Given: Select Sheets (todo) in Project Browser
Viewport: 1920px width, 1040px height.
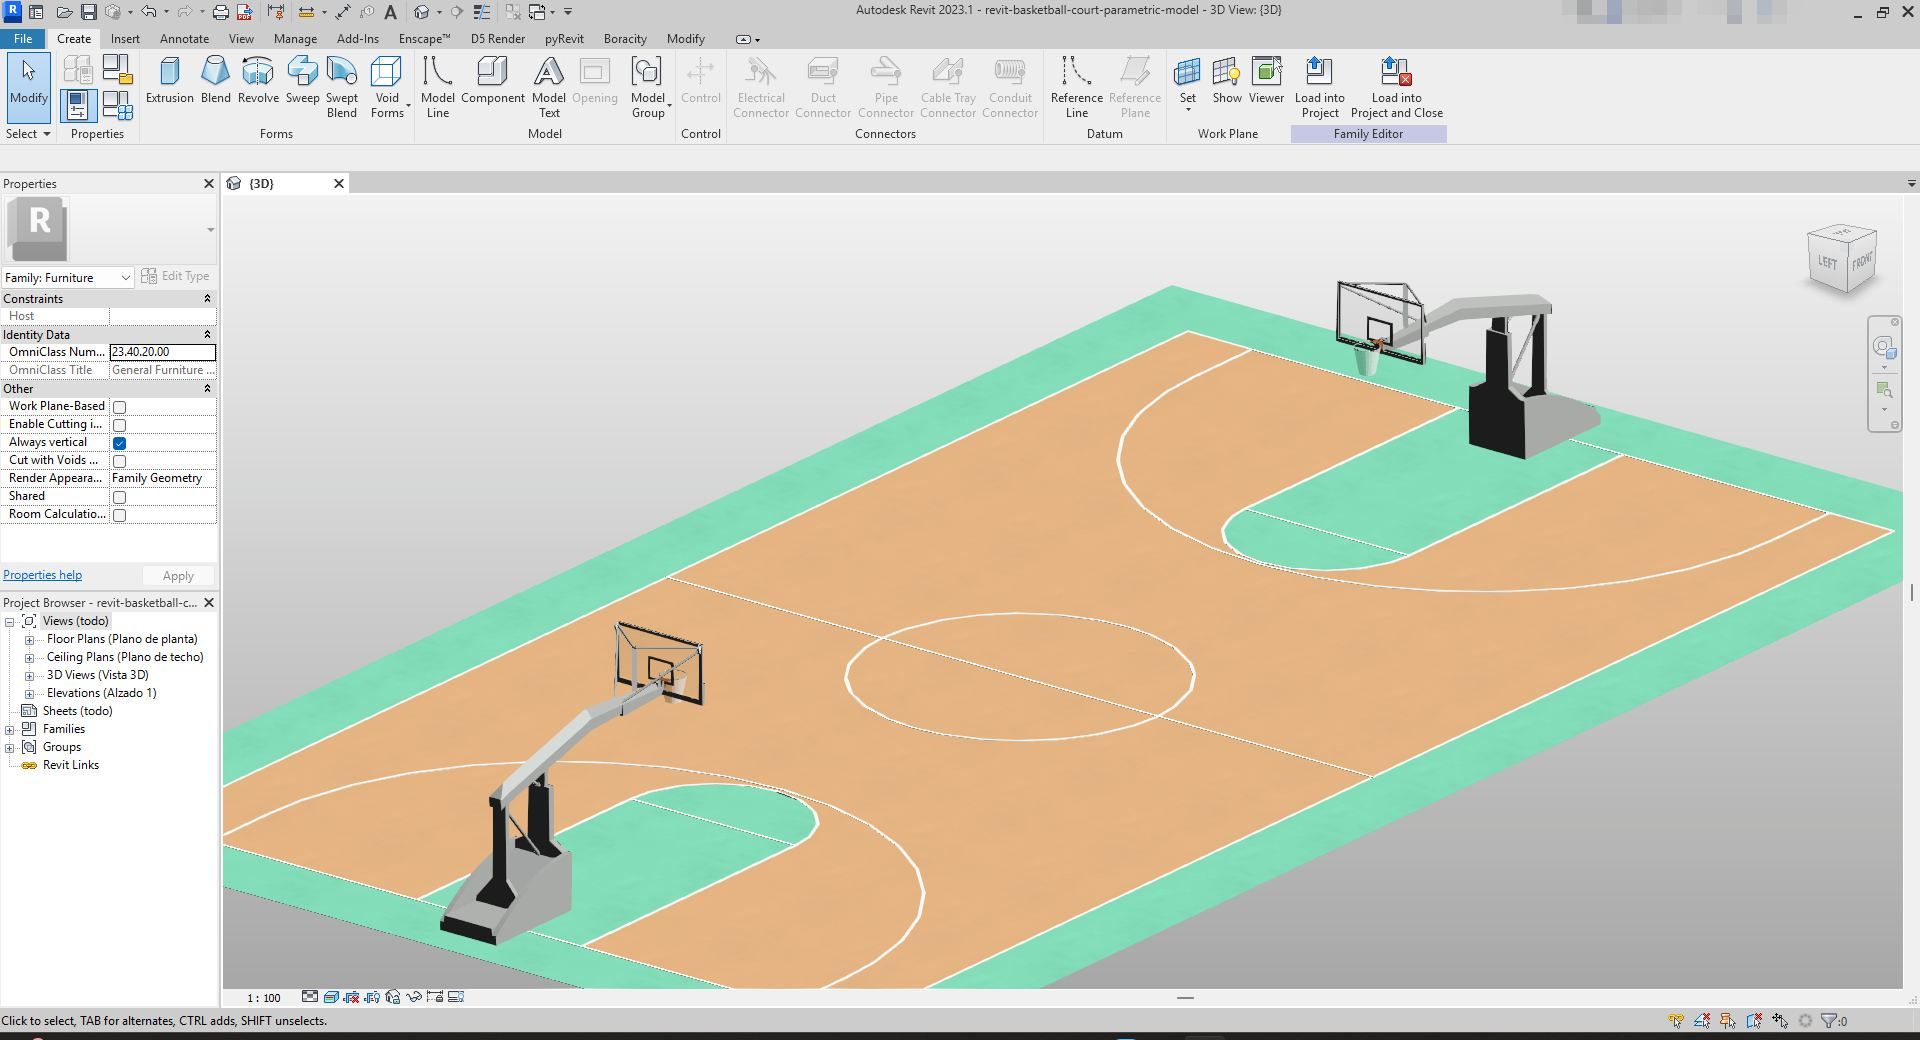Looking at the screenshot, I should coord(77,711).
